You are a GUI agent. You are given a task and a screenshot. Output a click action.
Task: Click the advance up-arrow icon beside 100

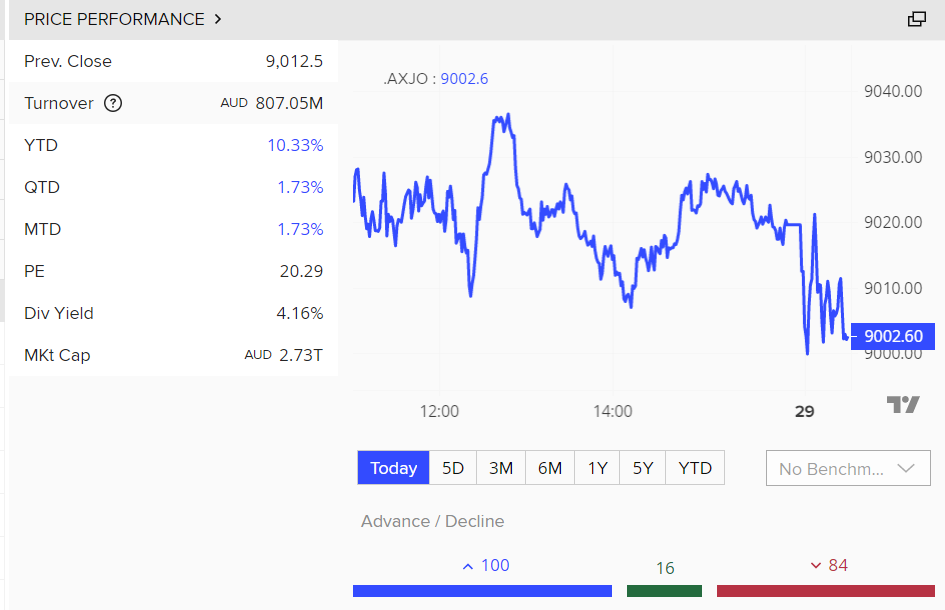(x=467, y=566)
